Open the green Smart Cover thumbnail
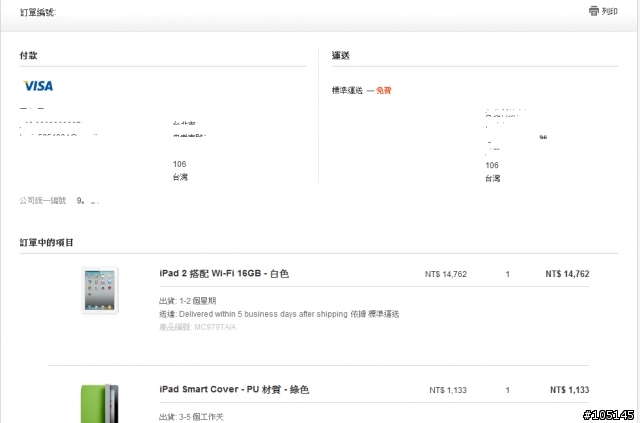This screenshot has width=640, height=423. point(100,403)
